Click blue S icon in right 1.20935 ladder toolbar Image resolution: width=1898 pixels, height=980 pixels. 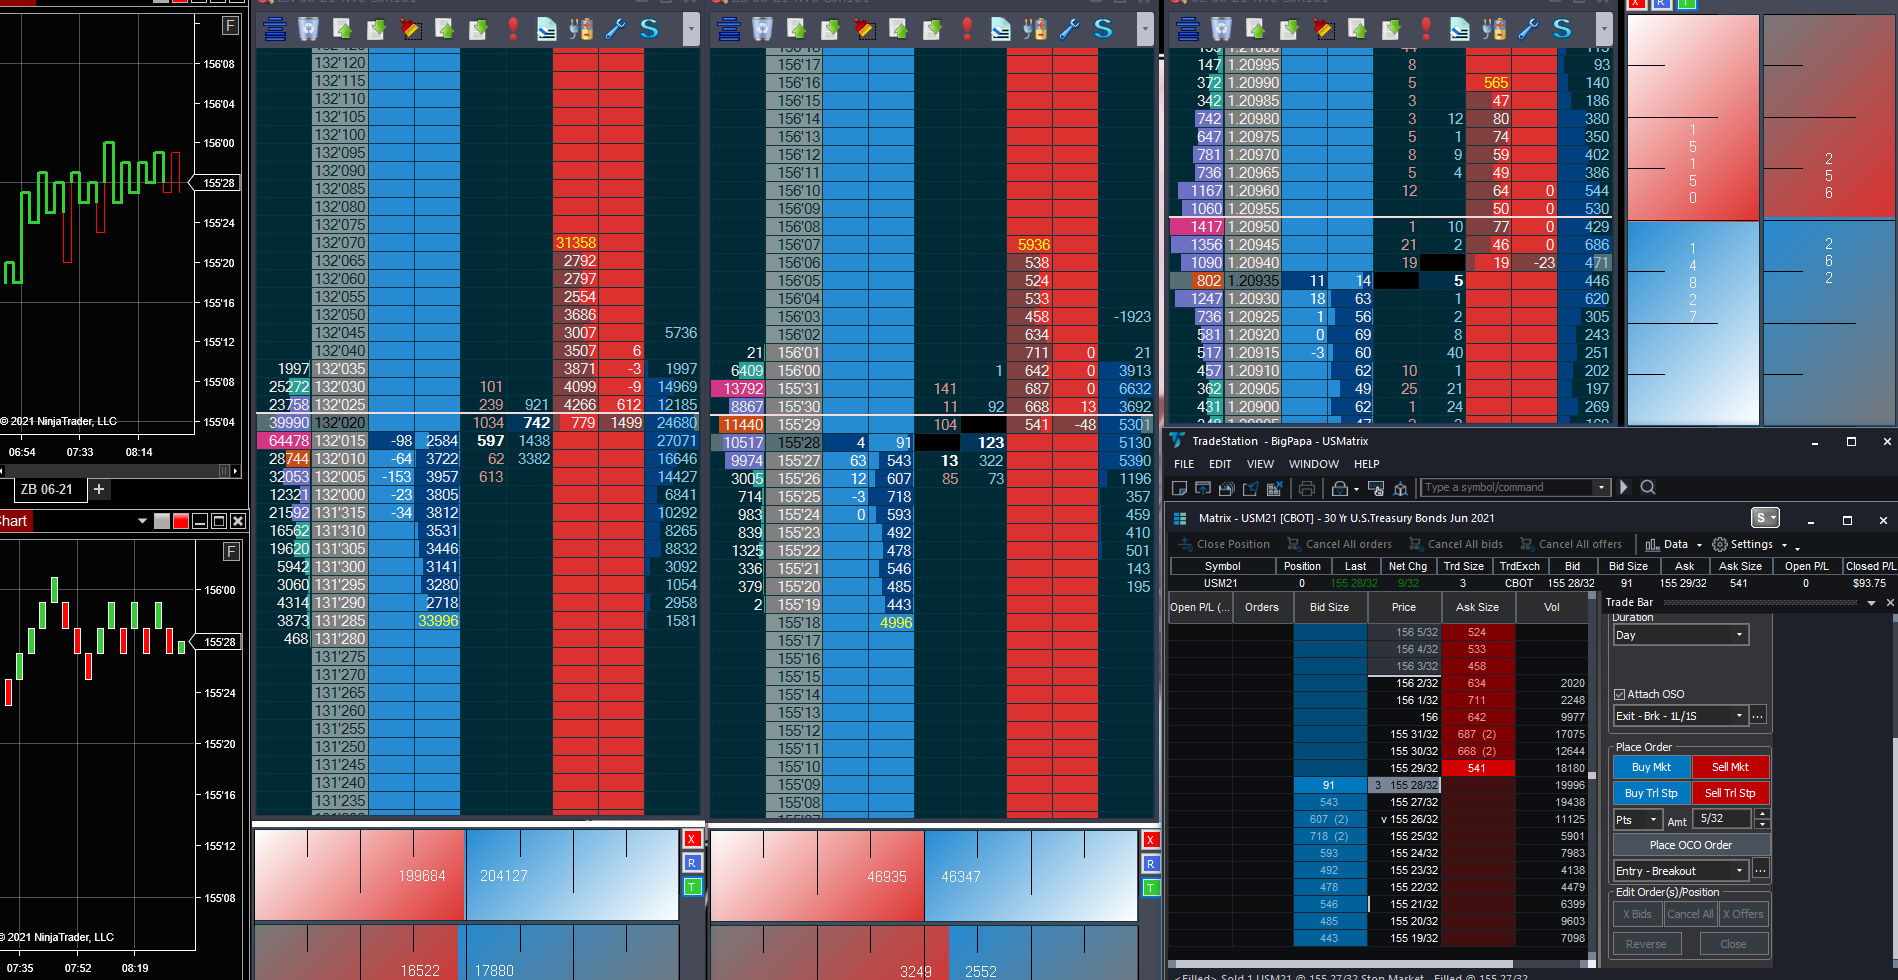click(x=1562, y=29)
